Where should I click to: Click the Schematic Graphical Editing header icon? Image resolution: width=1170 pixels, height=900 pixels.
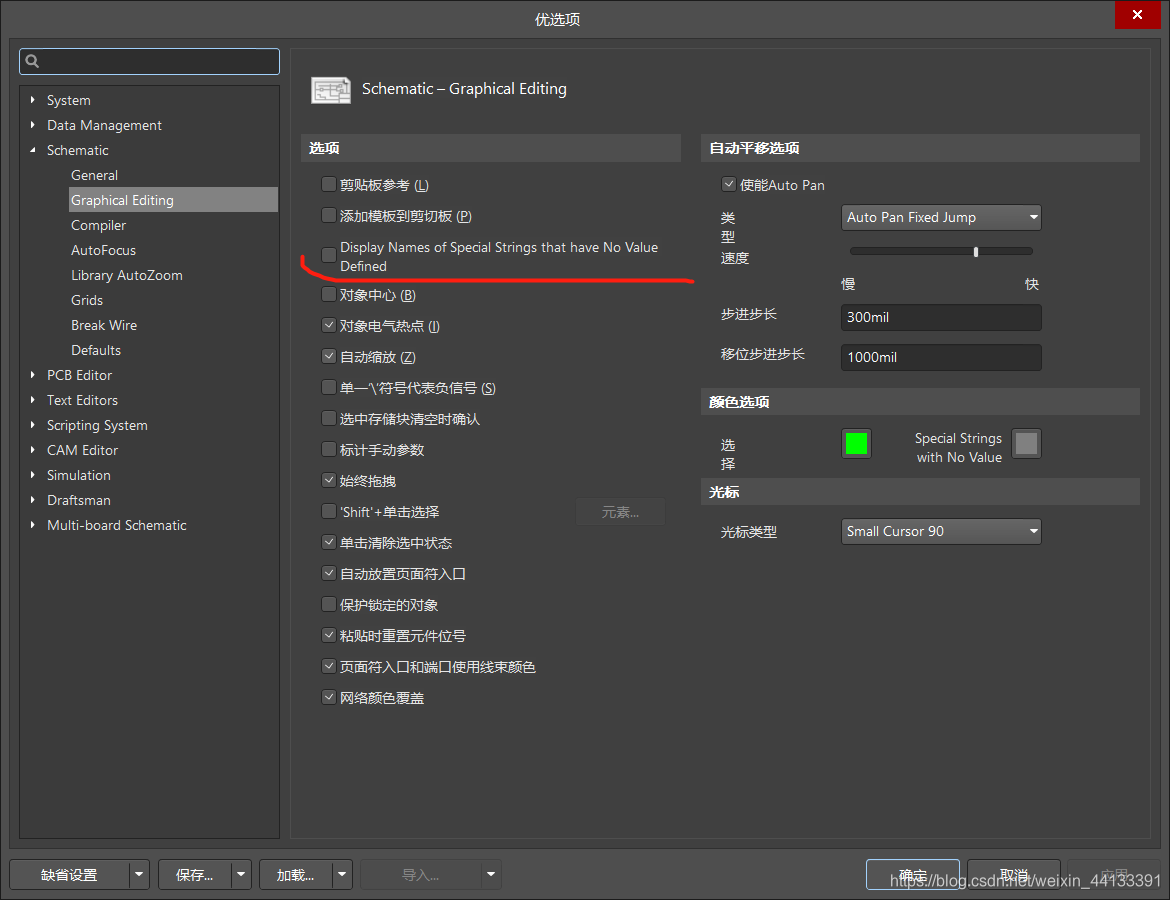point(331,90)
